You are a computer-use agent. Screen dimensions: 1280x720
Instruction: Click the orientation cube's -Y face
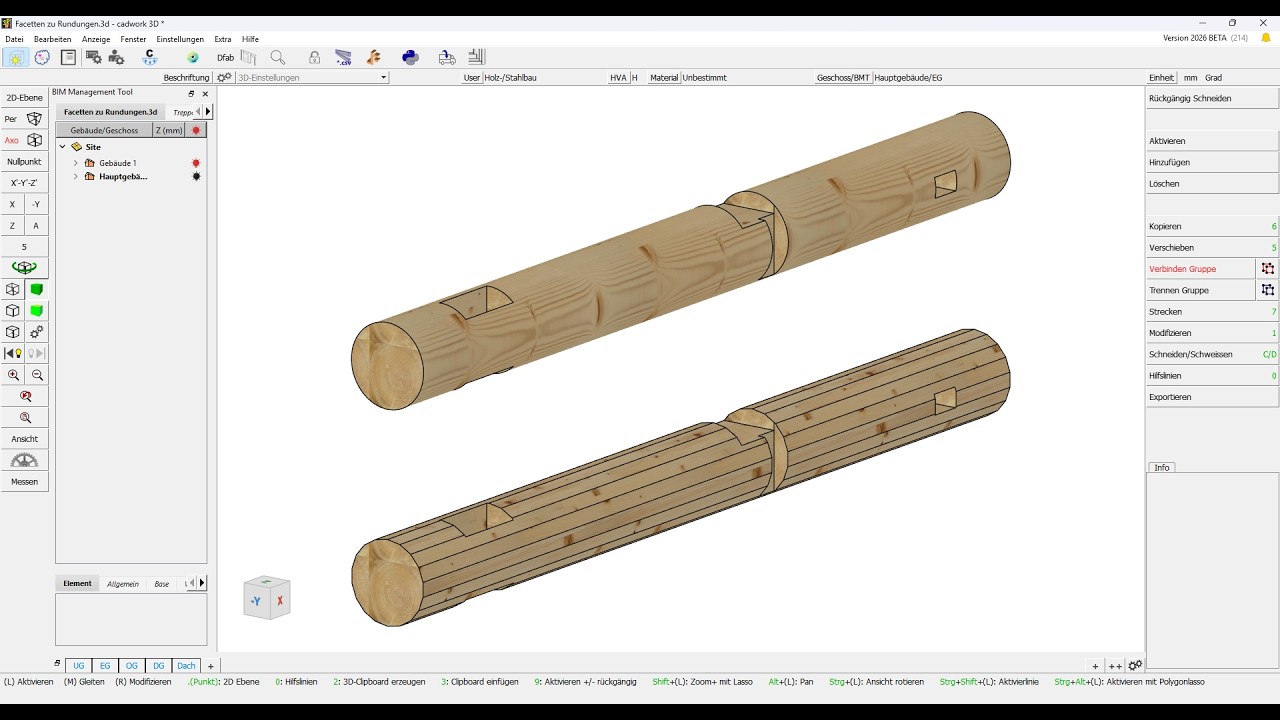tap(256, 601)
